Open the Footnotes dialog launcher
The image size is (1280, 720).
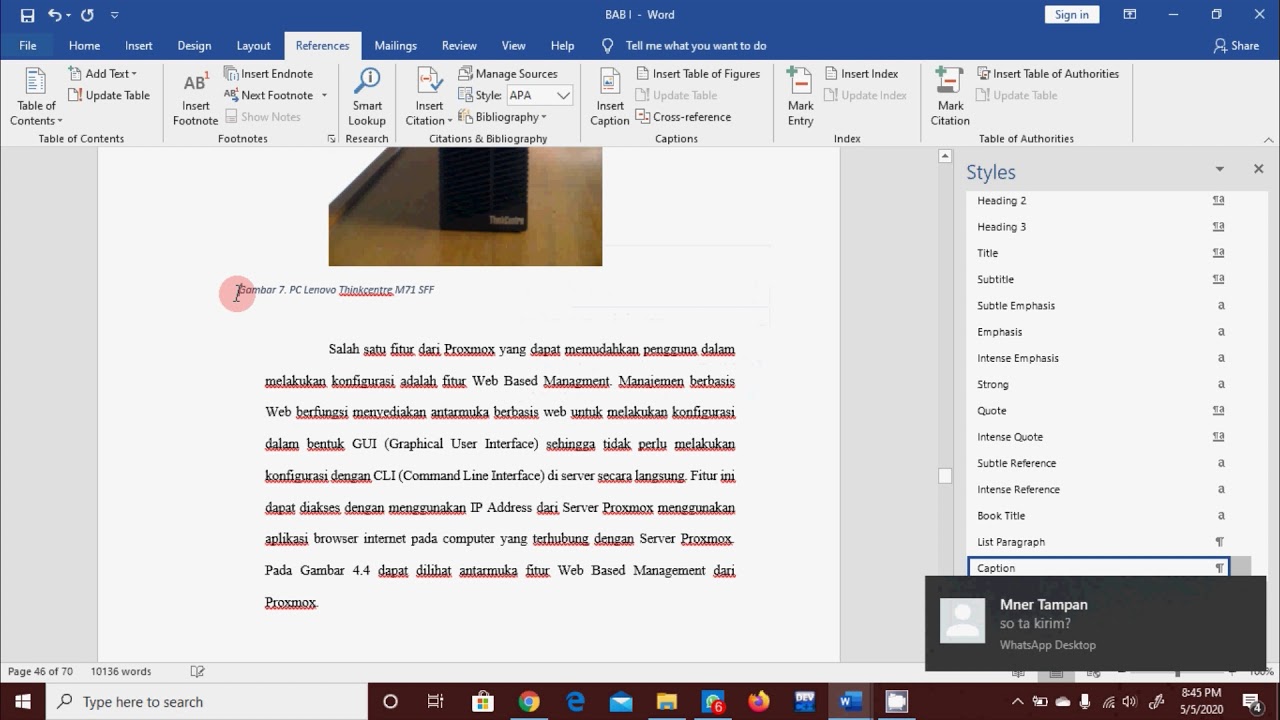tap(331, 139)
